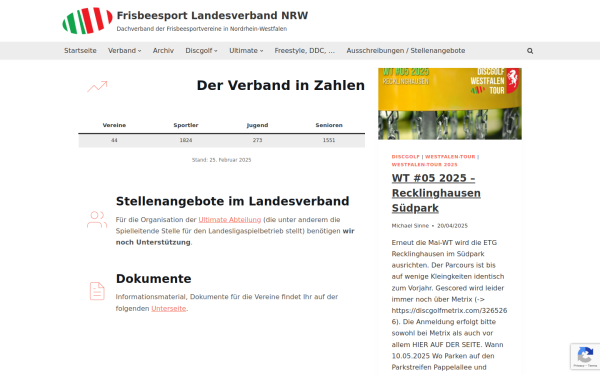
Task: Click the reCAPTCHA badge icon
Action: pyautogui.click(x=585, y=357)
